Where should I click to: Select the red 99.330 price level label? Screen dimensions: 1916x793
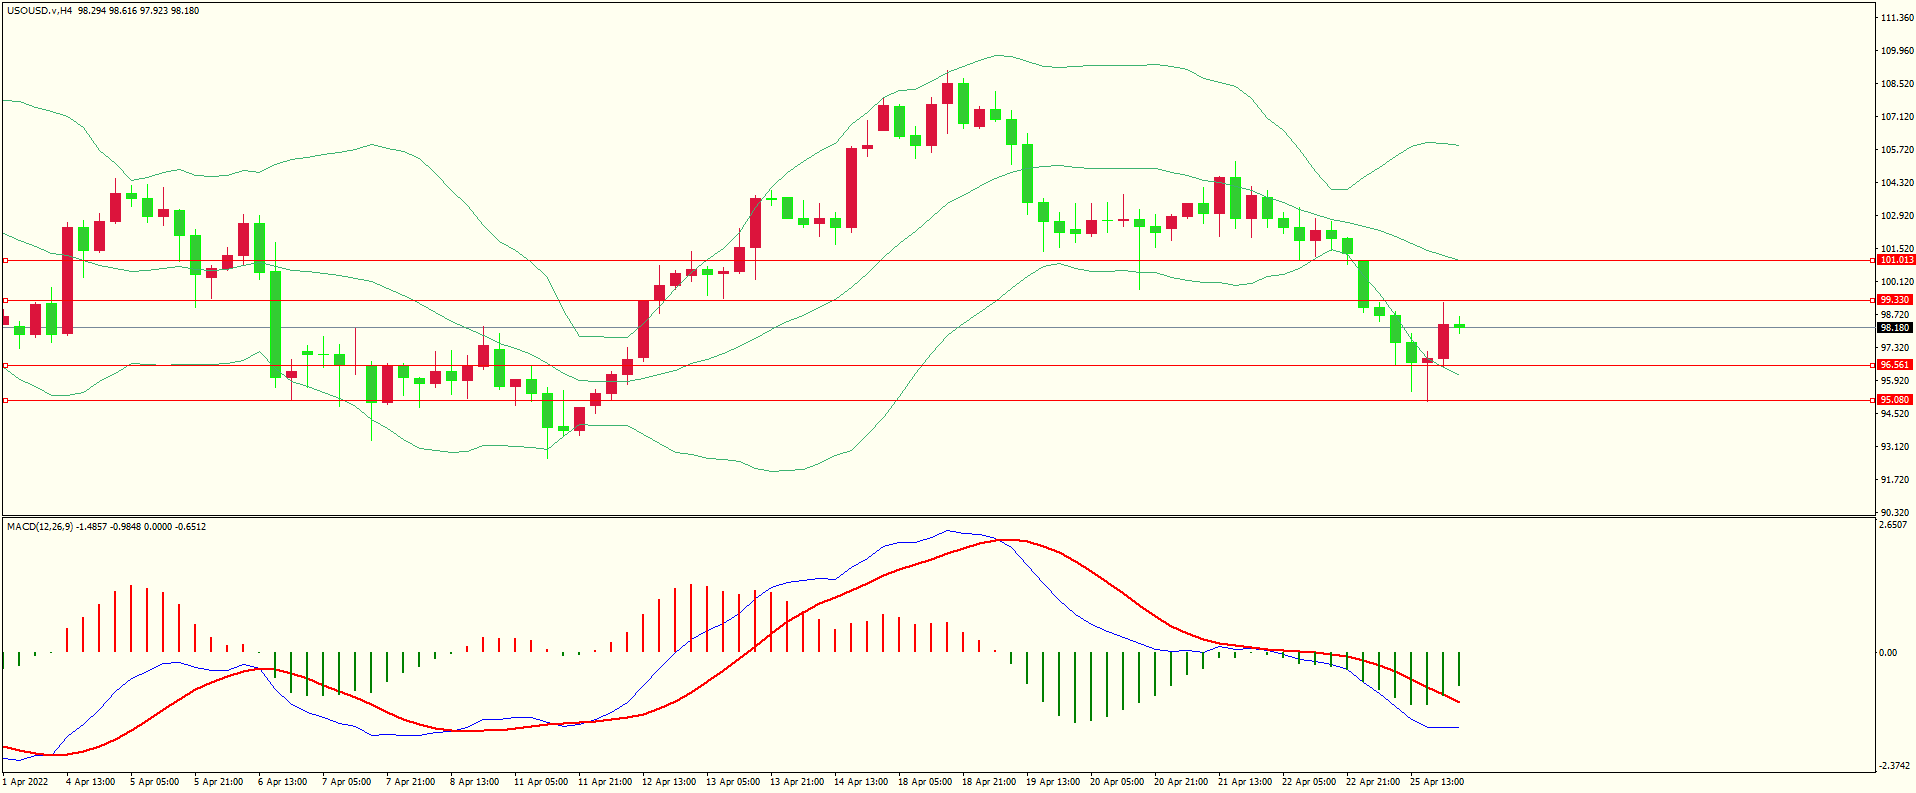pyautogui.click(x=1895, y=300)
